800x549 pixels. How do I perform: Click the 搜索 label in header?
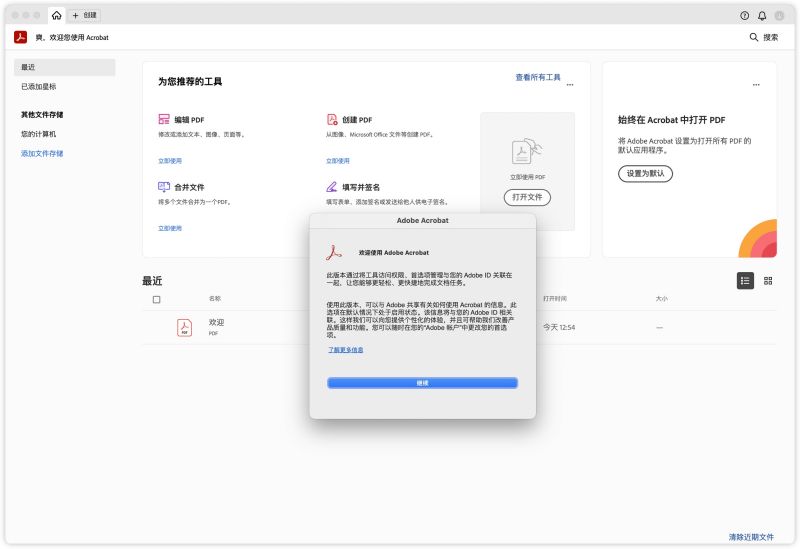tap(770, 37)
